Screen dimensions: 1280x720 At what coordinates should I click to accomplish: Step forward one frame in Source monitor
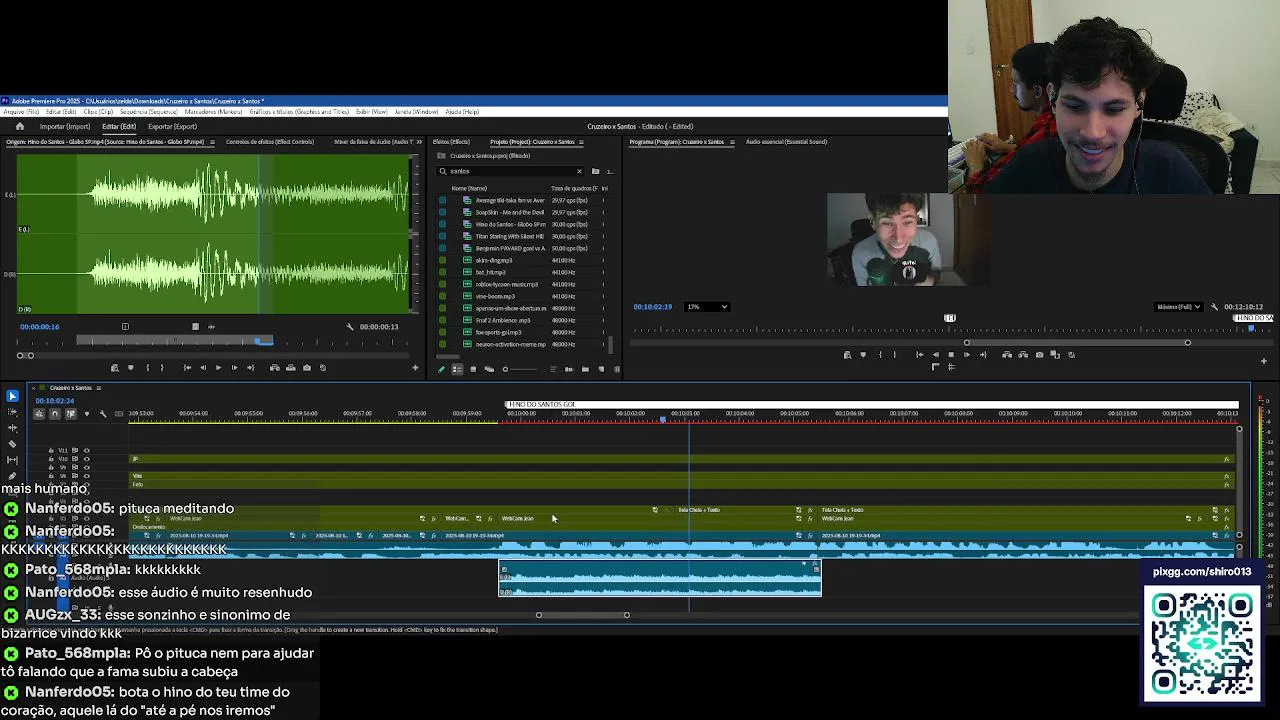(234, 368)
